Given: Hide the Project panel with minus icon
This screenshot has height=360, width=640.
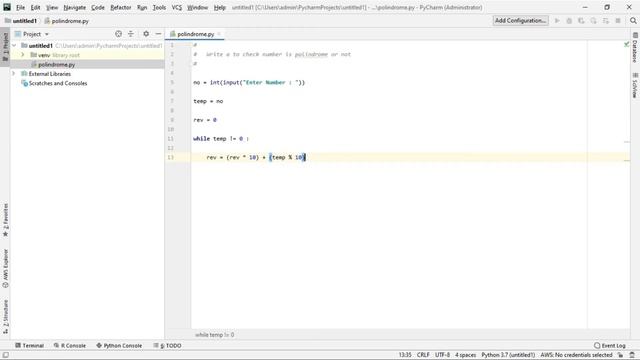Looking at the screenshot, I should (x=158, y=34).
